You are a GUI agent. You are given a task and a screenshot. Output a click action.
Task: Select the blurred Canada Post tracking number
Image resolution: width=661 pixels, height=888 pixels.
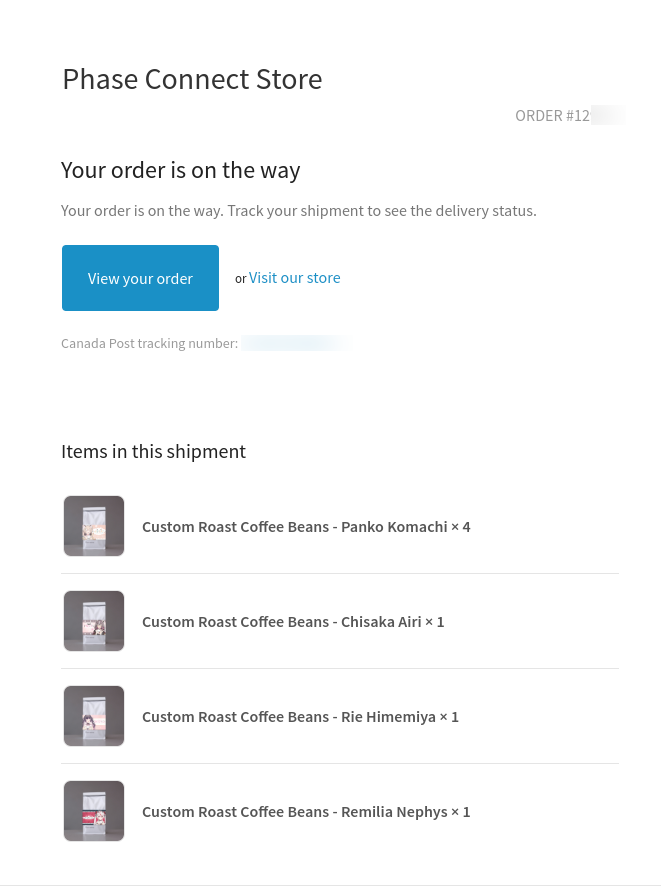295,343
